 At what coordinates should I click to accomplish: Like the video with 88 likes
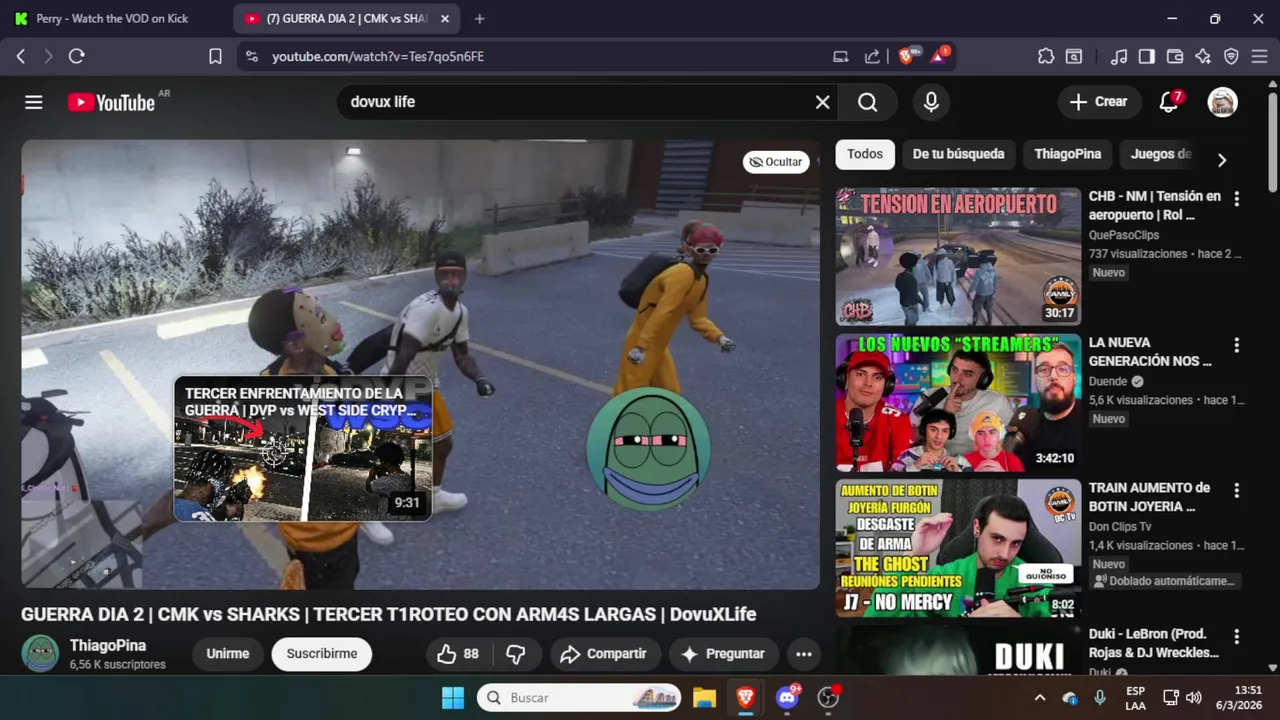(x=458, y=654)
